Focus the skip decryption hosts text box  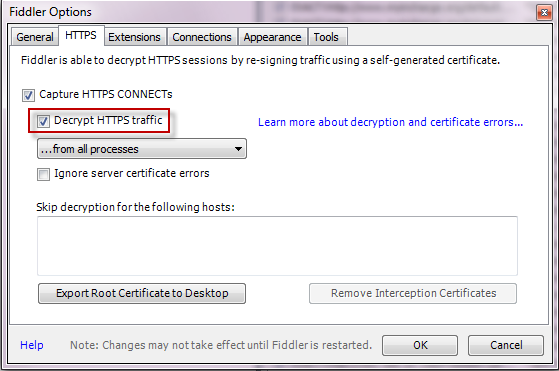click(277, 246)
